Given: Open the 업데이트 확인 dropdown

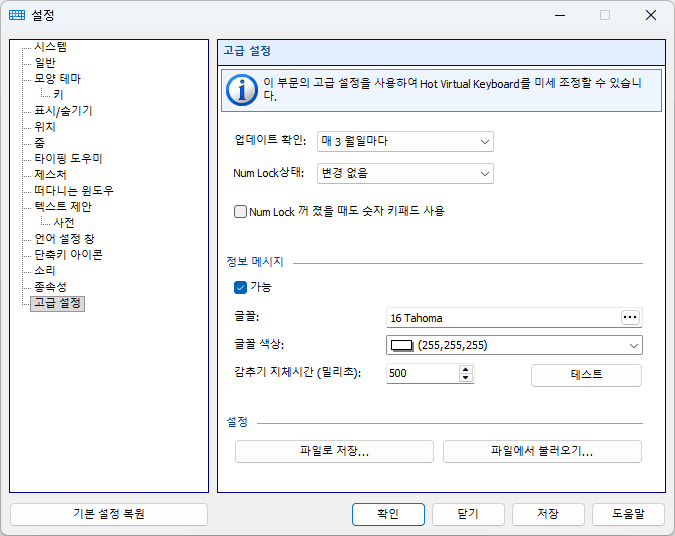Looking at the screenshot, I should coord(405,142).
